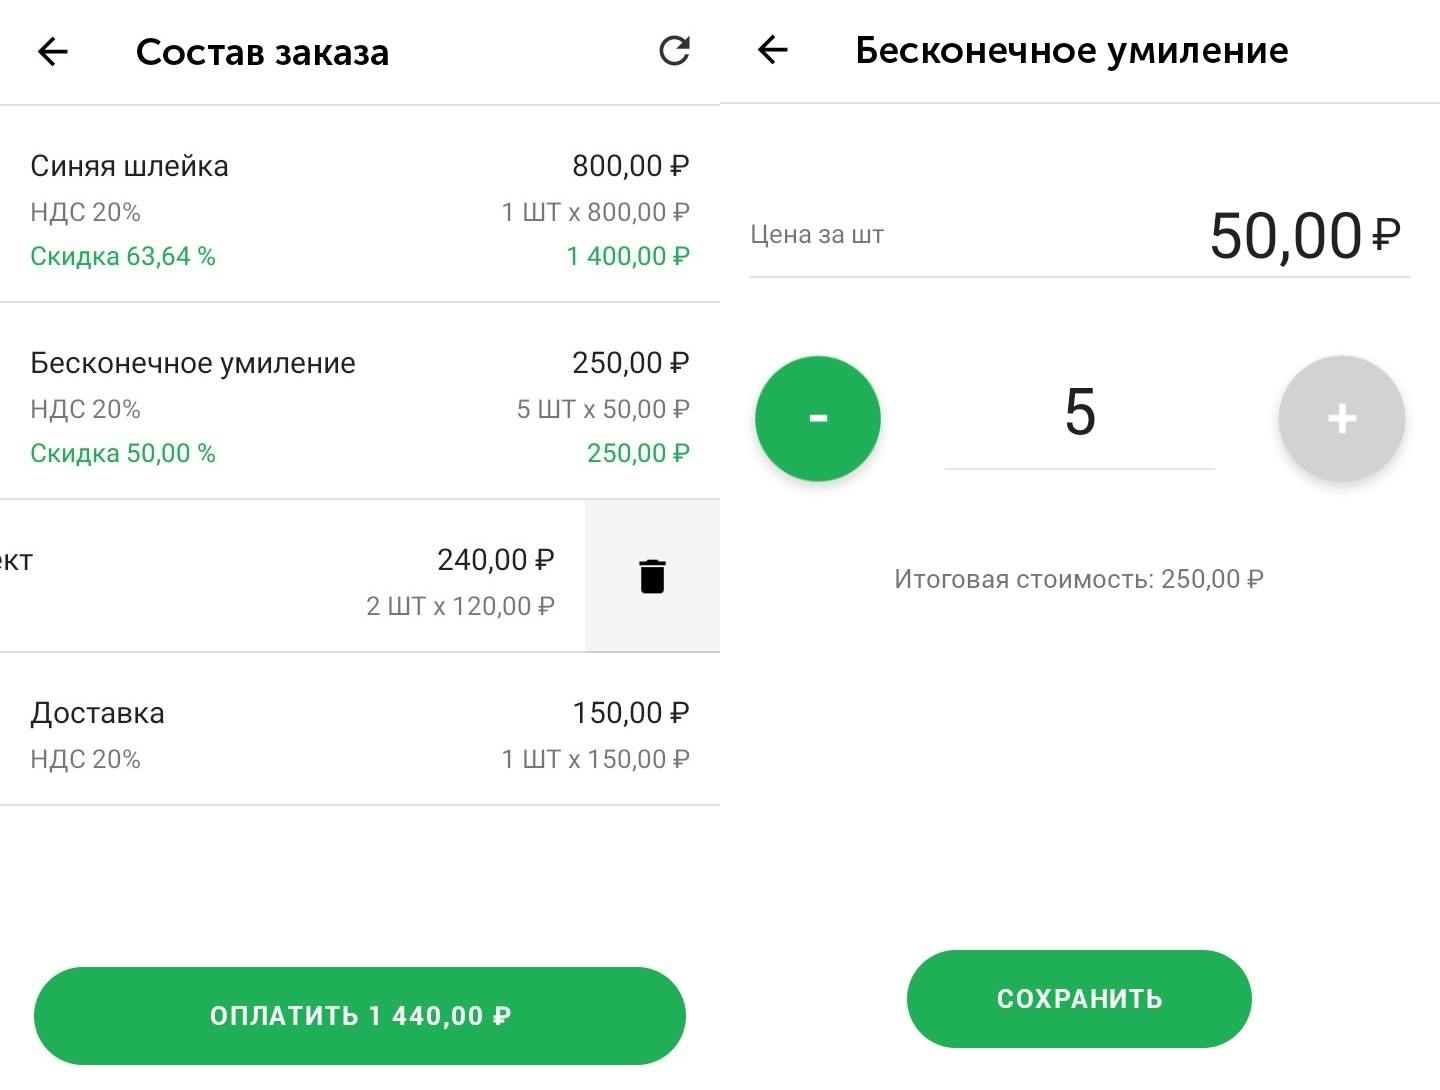Edit the price per piece 50,00 ₽
This screenshot has width=1440, height=1090.
click(1305, 236)
